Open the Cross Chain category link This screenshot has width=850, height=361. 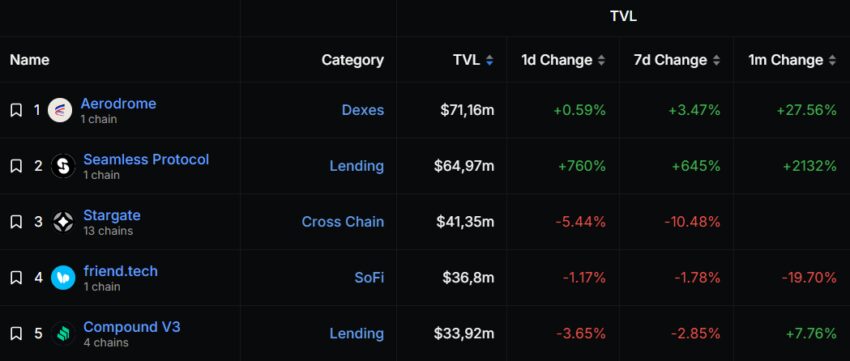(x=343, y=222)
